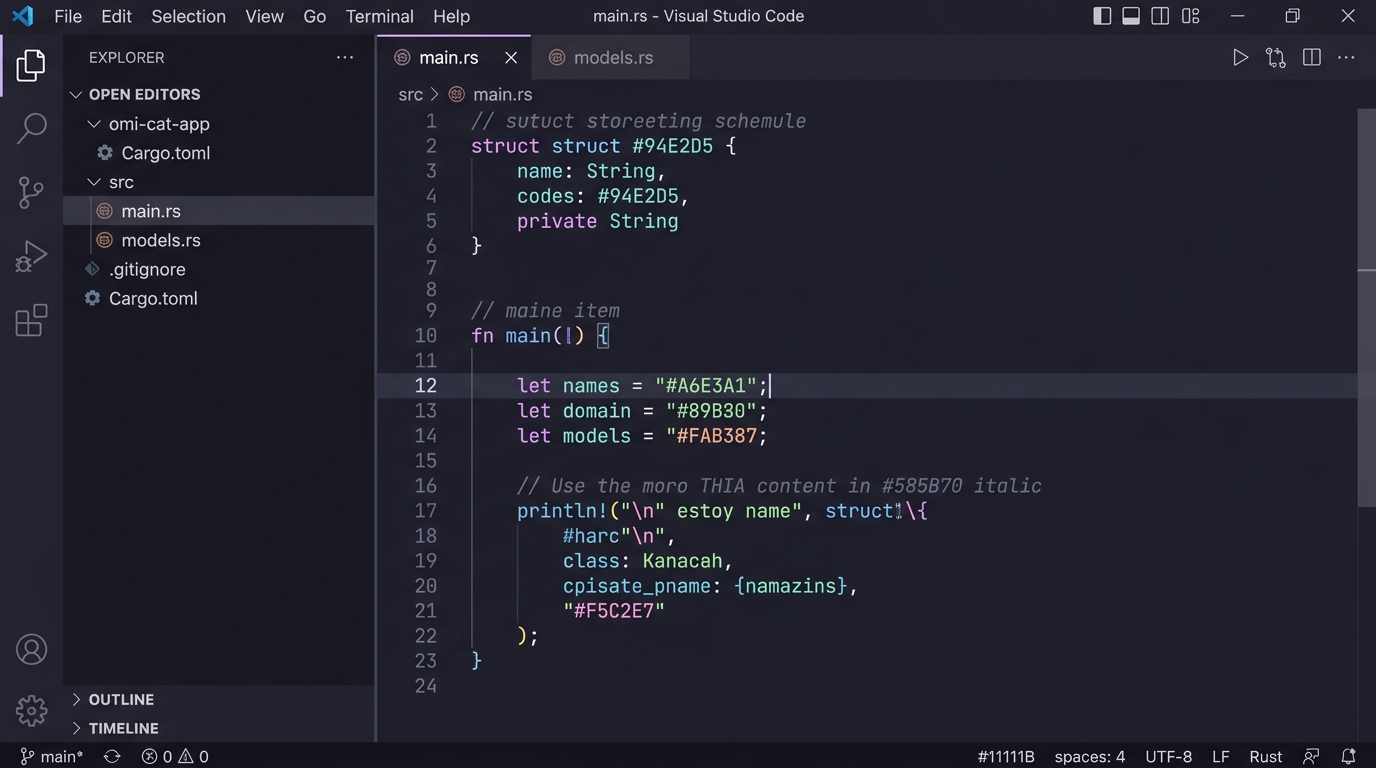This screenshot has height=768, width=1376.
Task: Open the Manage gear icon
Action: coord(31,711)
